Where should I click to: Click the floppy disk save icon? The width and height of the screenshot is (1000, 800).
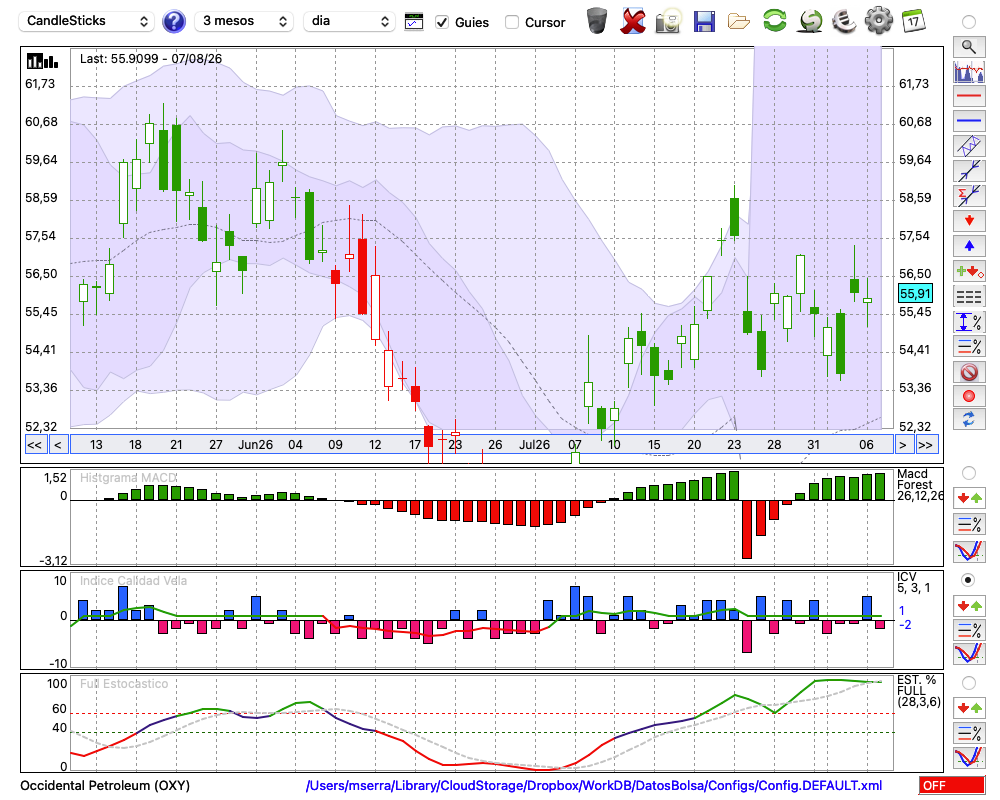pyautogui.click(x=703, y=22)
